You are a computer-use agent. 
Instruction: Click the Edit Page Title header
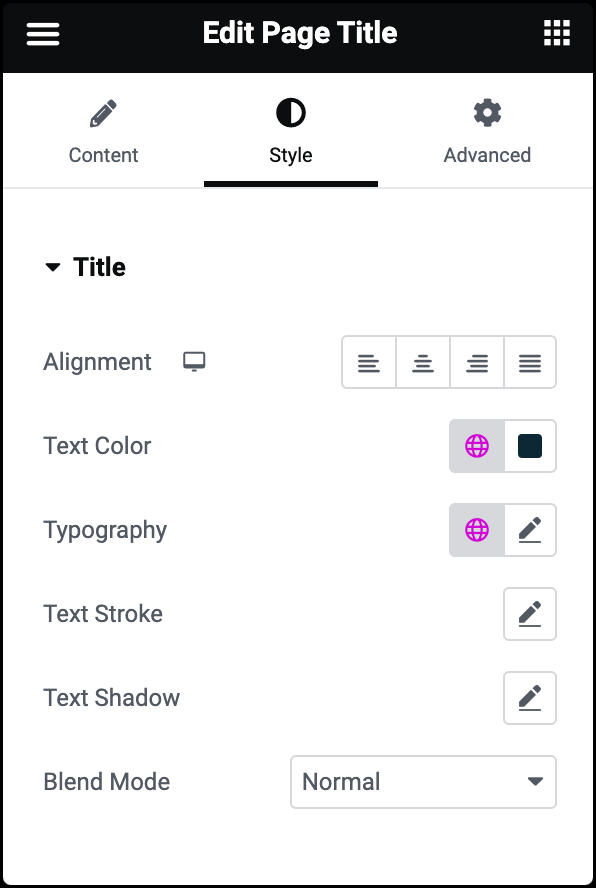tap(300, 33)
